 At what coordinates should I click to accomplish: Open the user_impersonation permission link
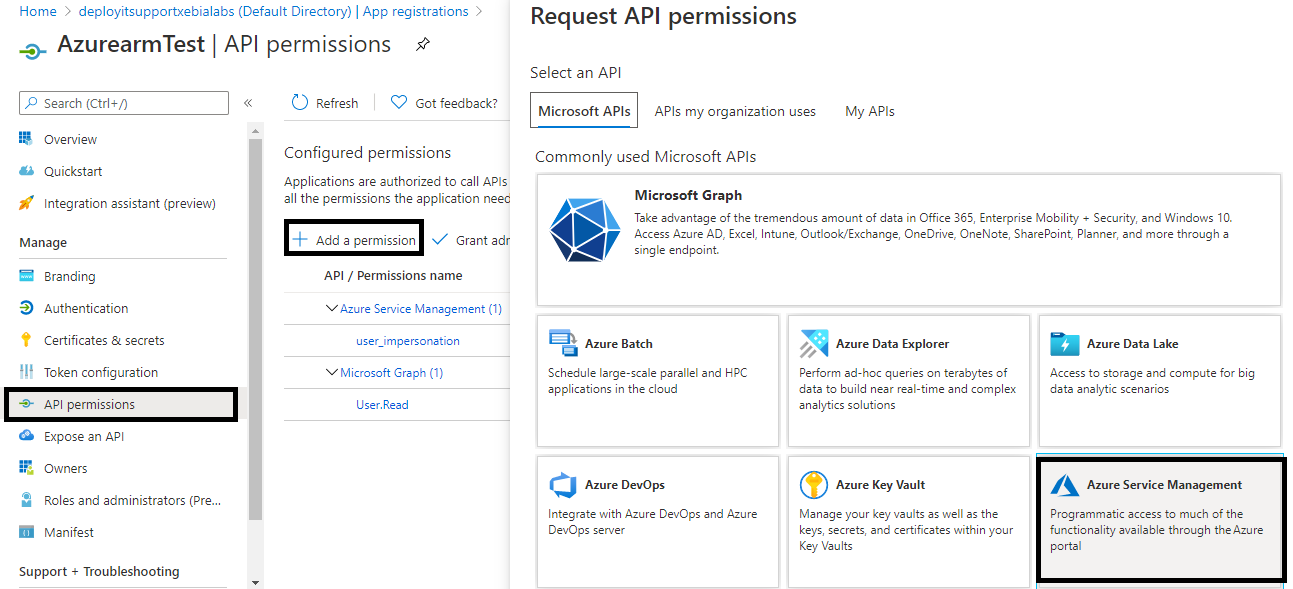coord(408,341)
